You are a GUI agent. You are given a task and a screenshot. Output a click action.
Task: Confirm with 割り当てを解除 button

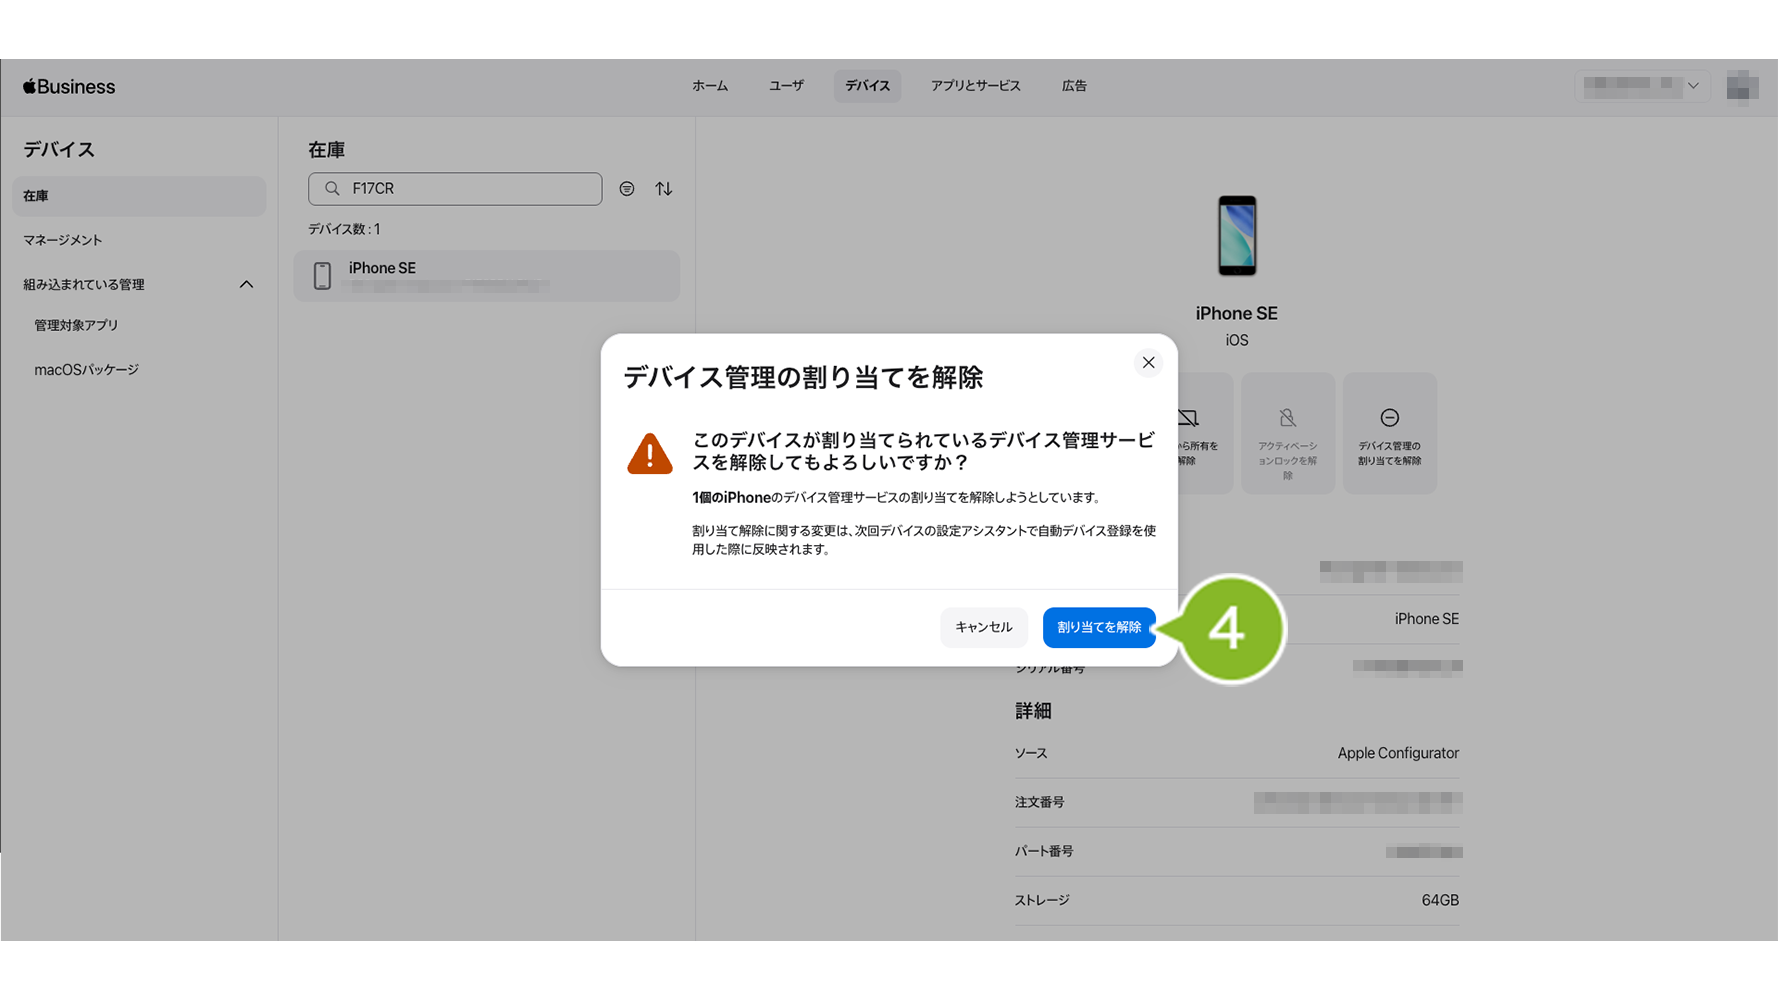pos(1098,627)
